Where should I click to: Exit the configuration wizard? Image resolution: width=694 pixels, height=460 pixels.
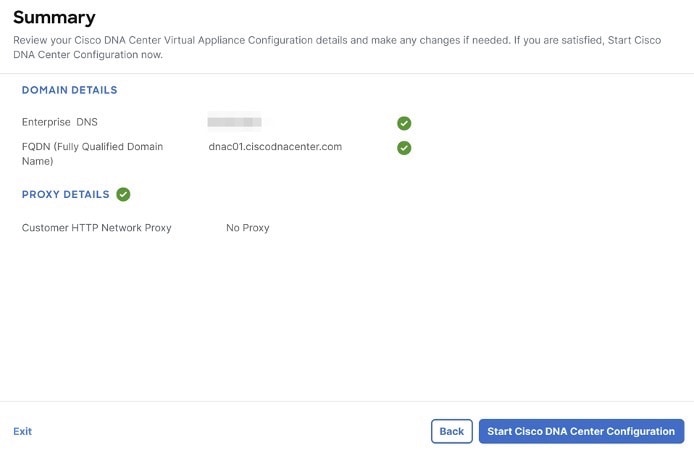click(23, 431)
